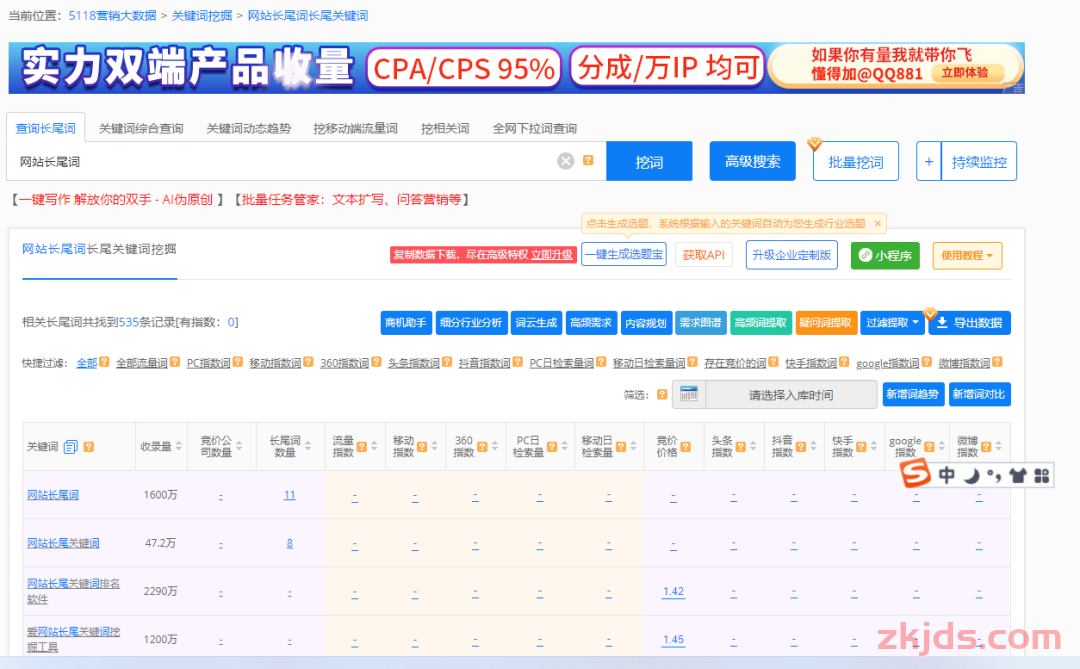Open help icon beside PC日检索量词 filter

coord(601,362)
